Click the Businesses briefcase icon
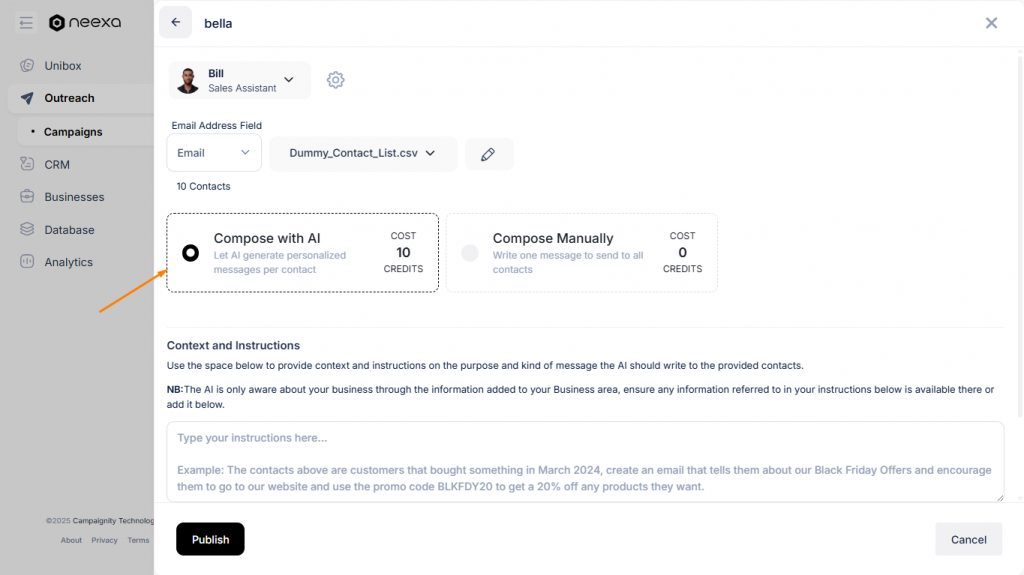The image size is (1024, 575). [x=27, y=197]
